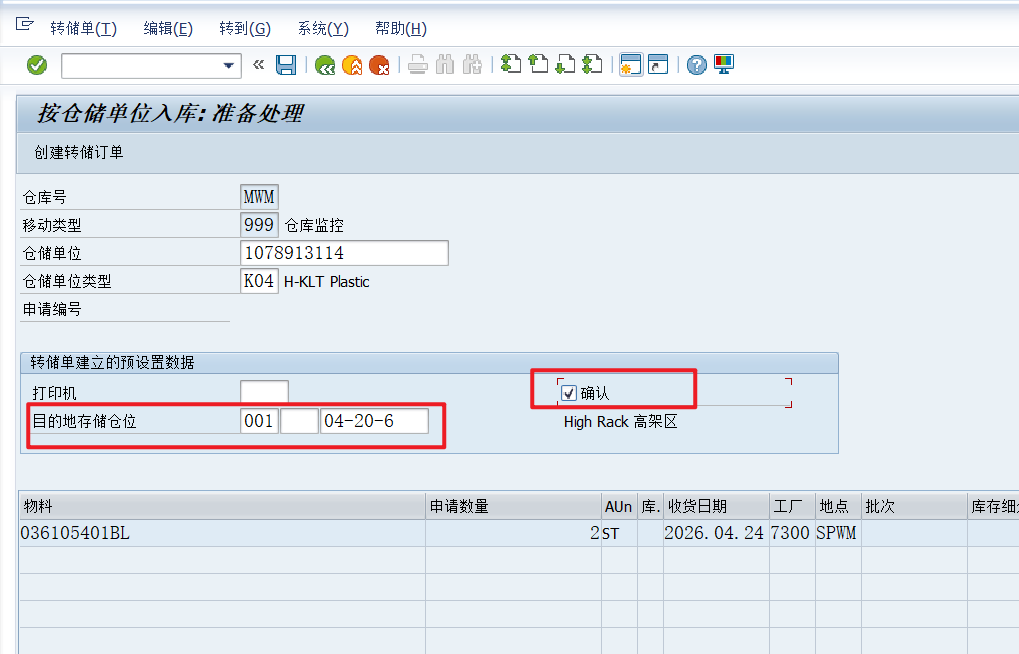The width and height of the screenshot is (1019, 654).
Task: Click the Print icon
Action: [x=418, y=65]
